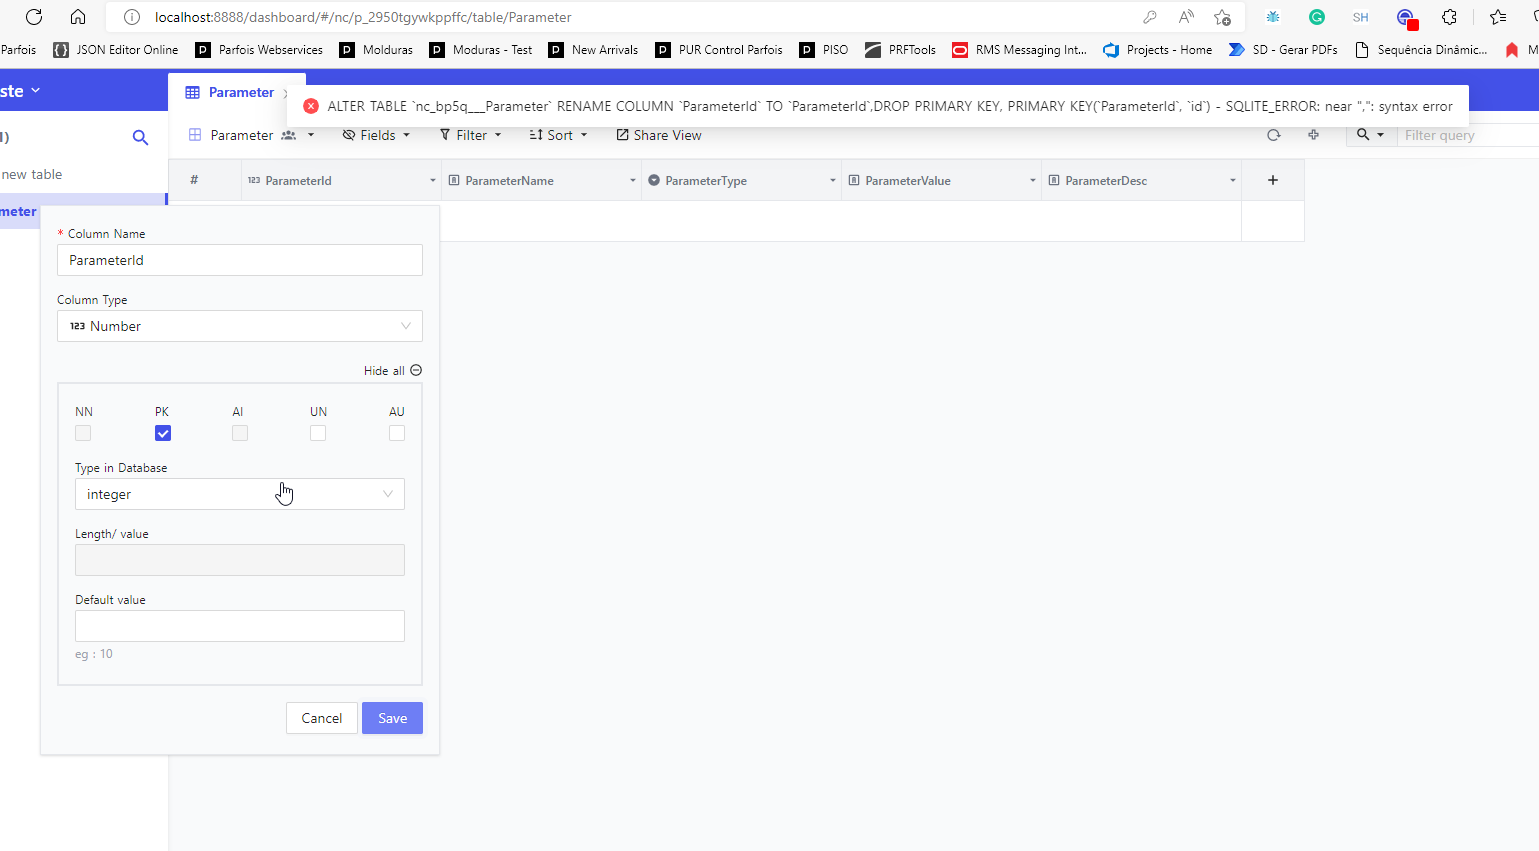1539x851 pixels.
Task: Open the search options in the toolbar
Action: (x=1370, y=134)
